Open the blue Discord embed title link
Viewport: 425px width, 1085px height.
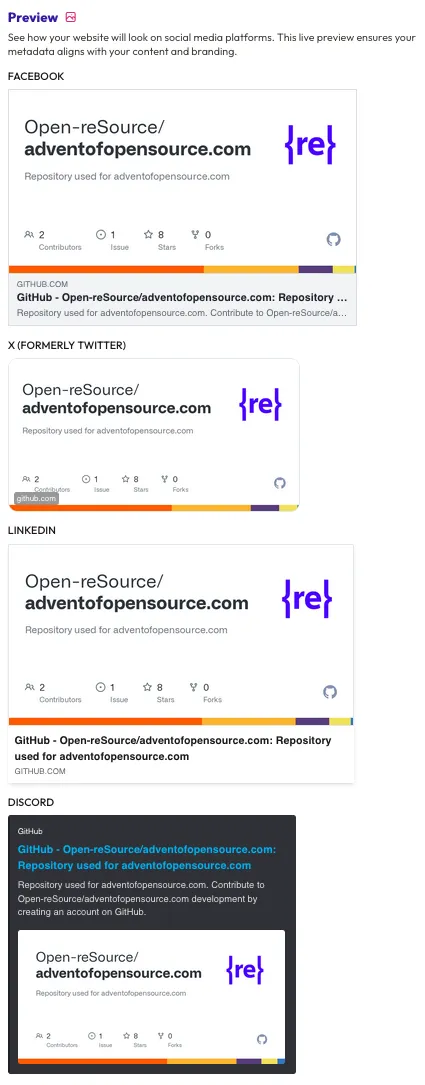point(147,857)
